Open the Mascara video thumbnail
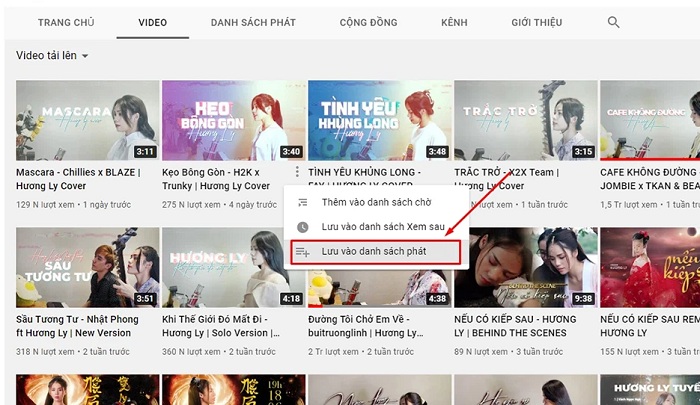The image size is (700, 405). point(88,120)
